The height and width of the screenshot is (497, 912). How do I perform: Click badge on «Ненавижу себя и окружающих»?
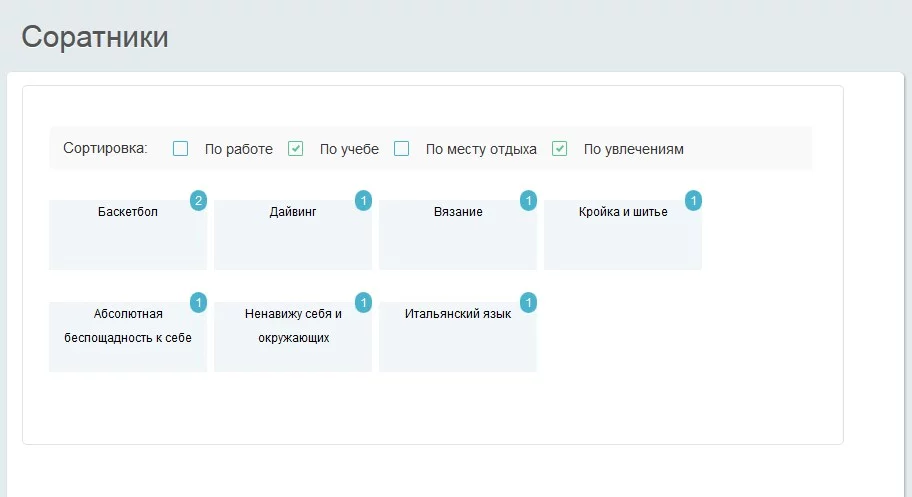point(363,302)
